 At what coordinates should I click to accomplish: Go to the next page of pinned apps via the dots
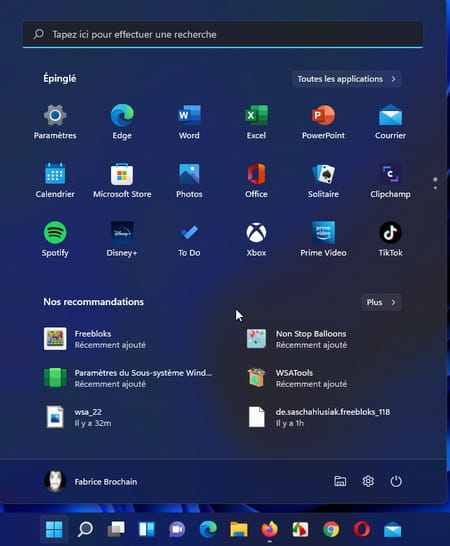point(435,188)
